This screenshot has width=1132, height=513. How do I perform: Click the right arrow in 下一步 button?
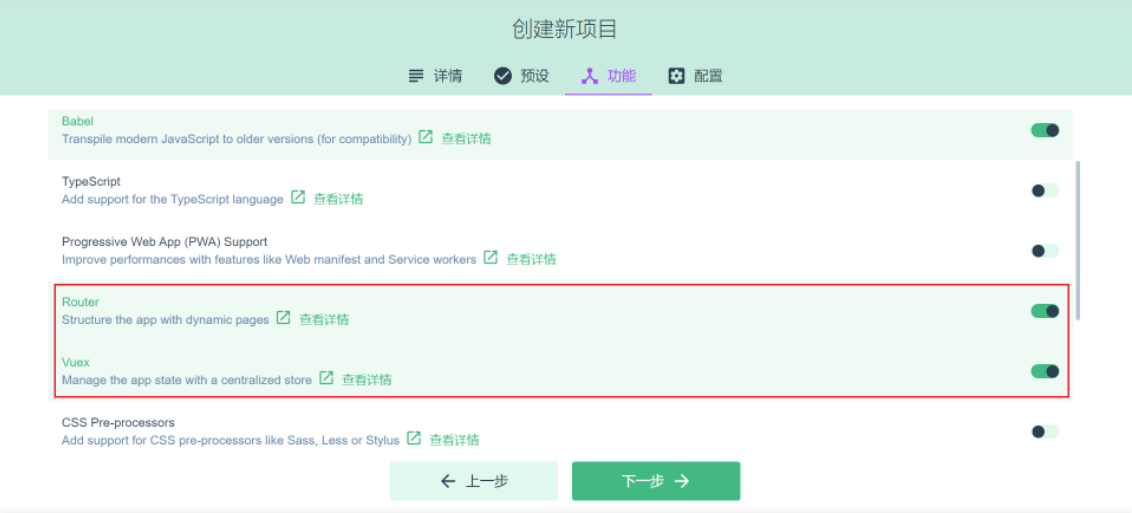click(682, 481)
